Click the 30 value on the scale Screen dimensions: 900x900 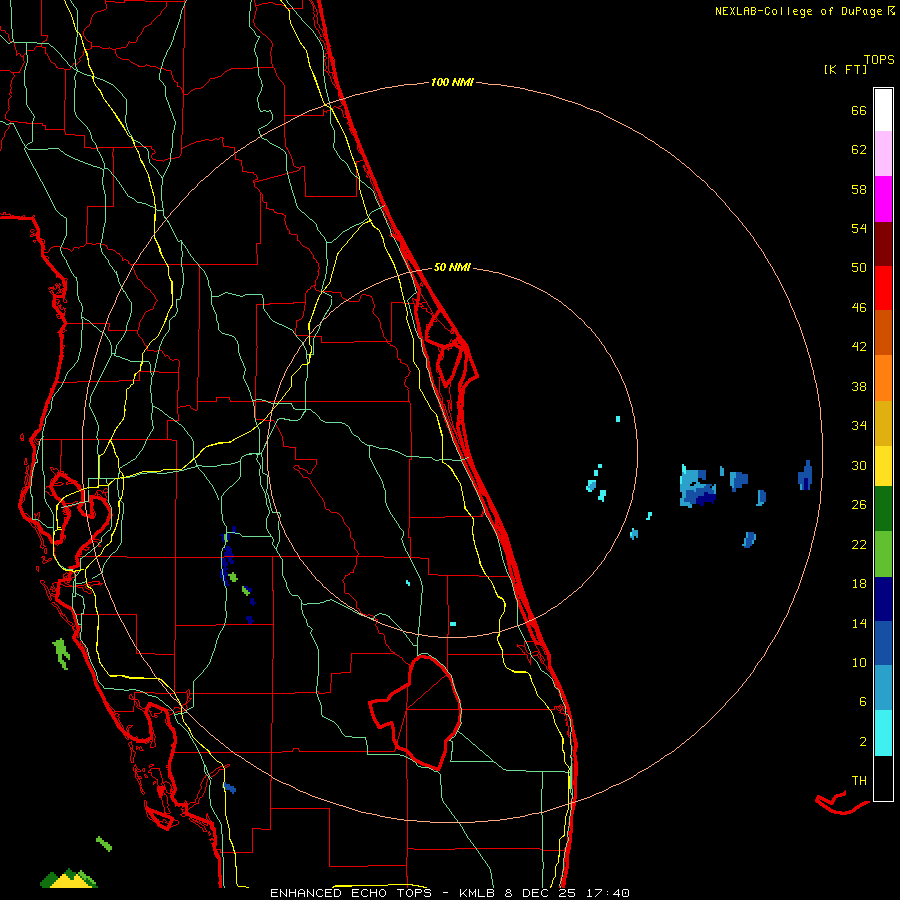point(859,465)
